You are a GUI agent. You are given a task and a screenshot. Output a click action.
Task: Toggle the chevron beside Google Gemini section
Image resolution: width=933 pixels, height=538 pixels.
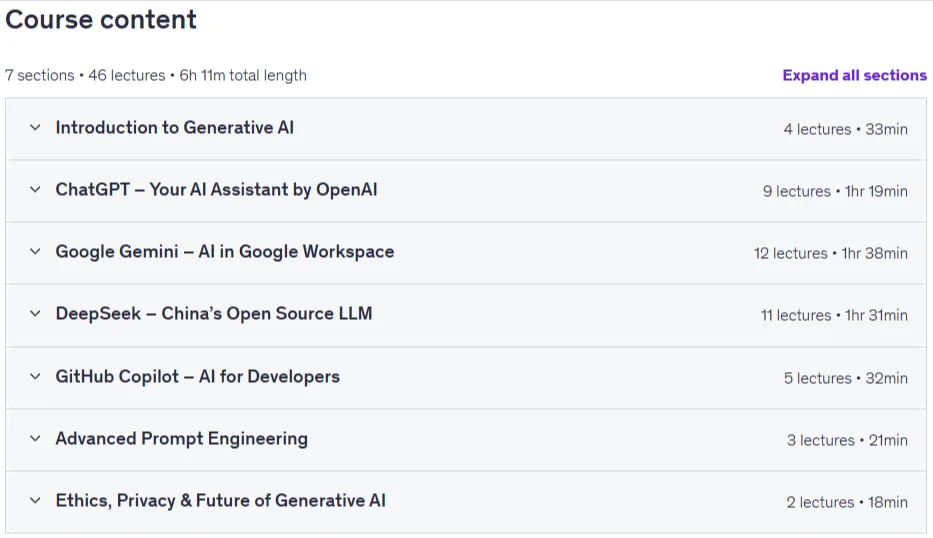[35, 251]
